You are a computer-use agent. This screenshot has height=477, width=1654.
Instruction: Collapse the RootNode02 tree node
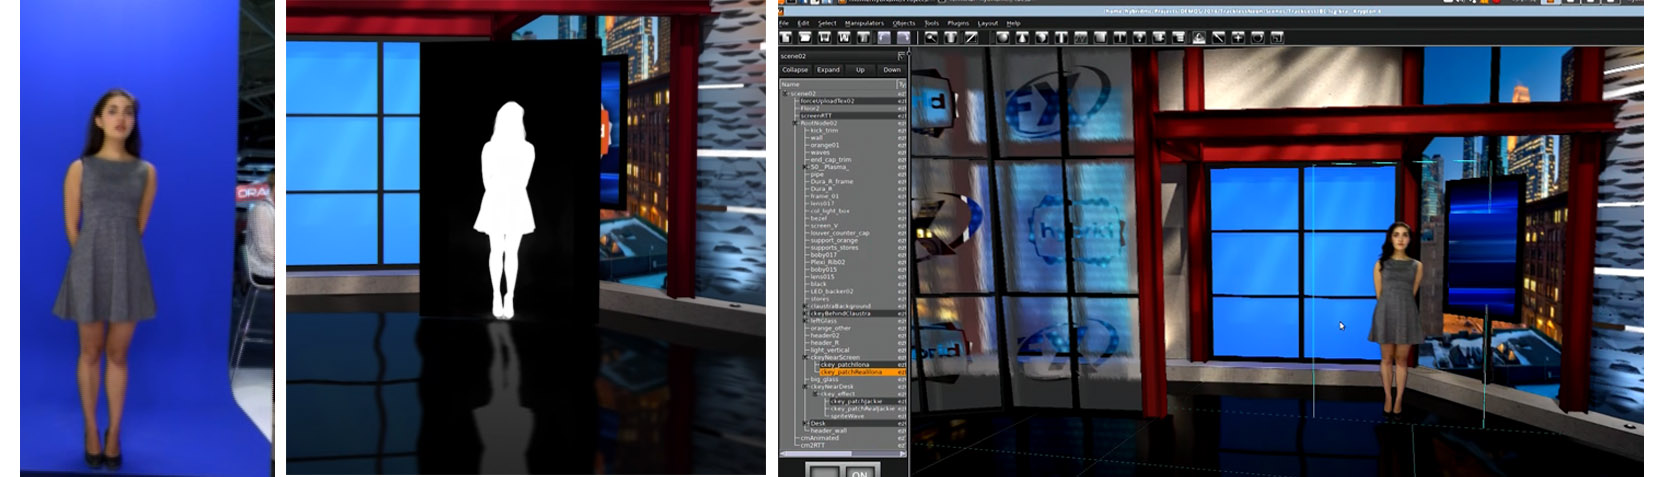(x=796, y=123)
